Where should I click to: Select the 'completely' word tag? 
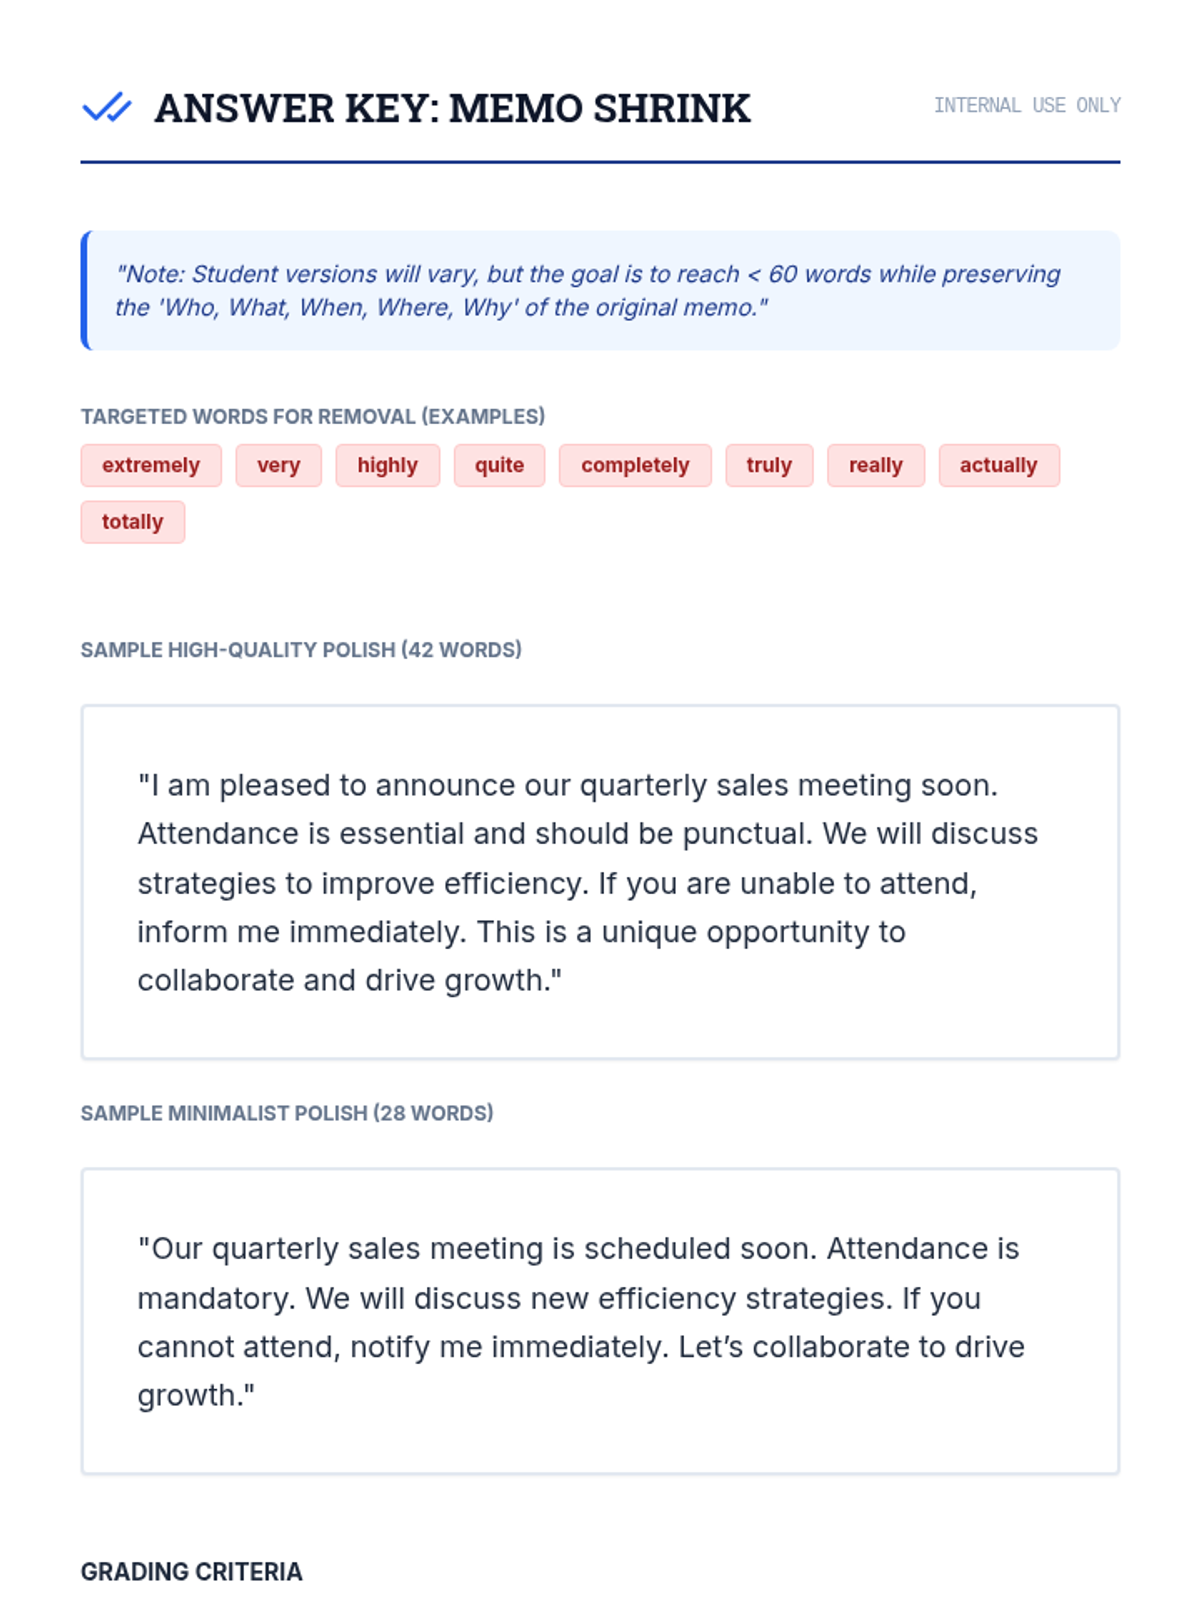(635, 465)
